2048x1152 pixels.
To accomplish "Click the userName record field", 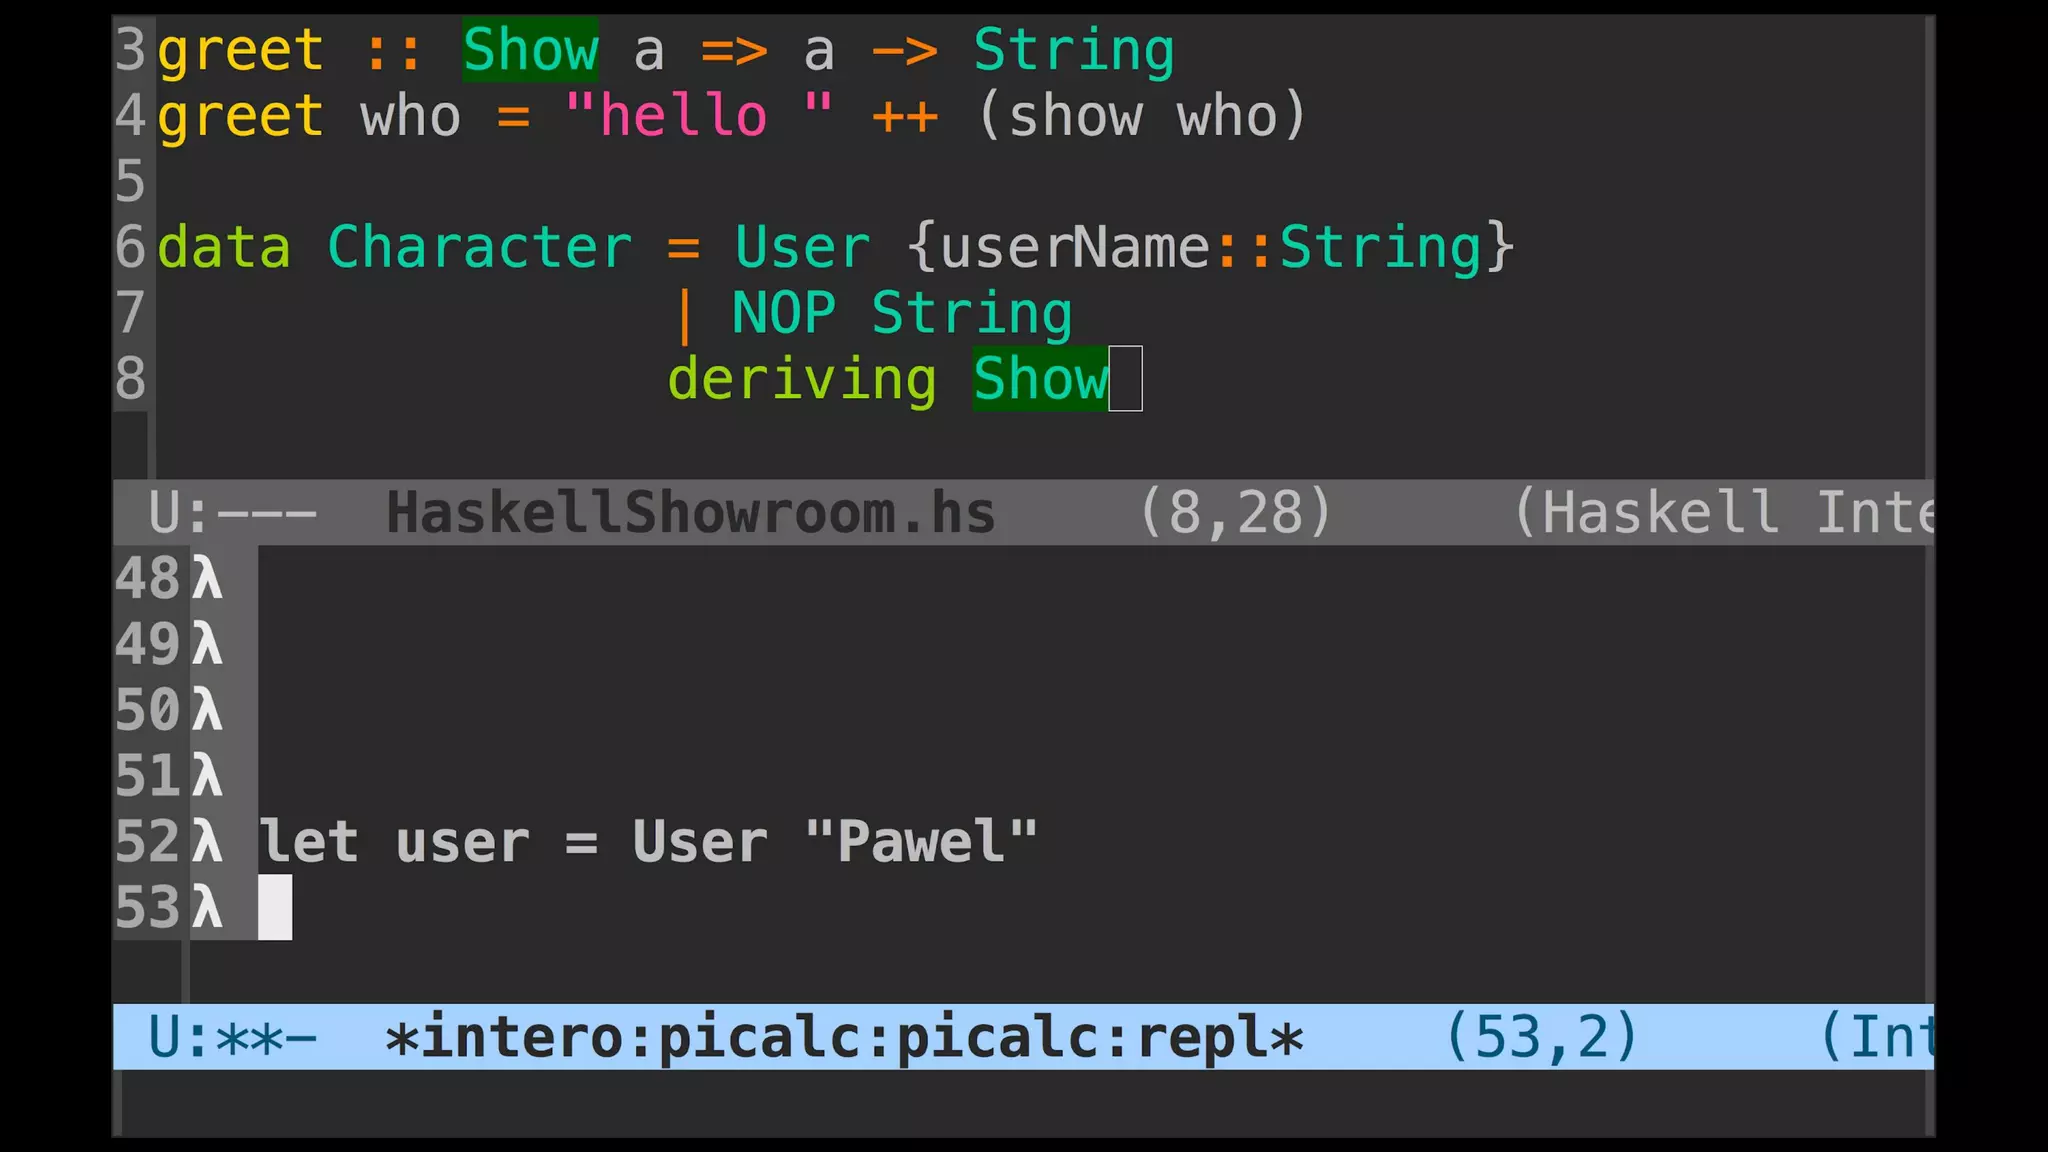I will coord(1075,247).
